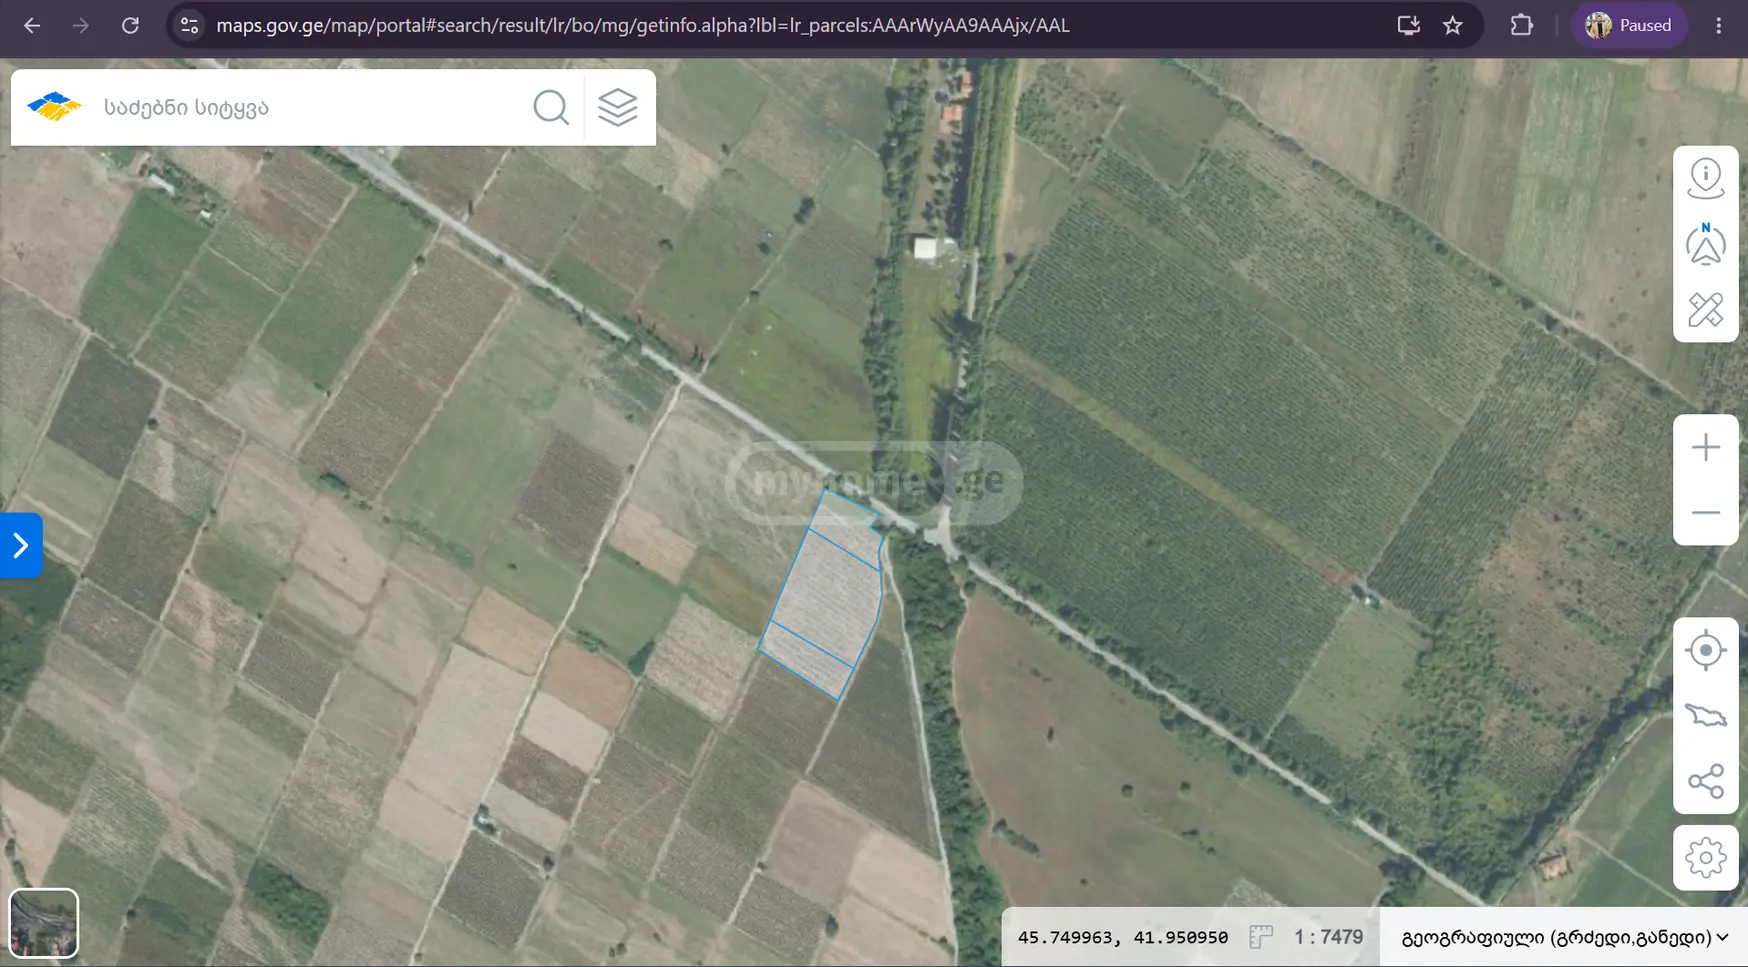Click the scale ruler icon
1748x967 pixels.
(x=1261, y=938)
